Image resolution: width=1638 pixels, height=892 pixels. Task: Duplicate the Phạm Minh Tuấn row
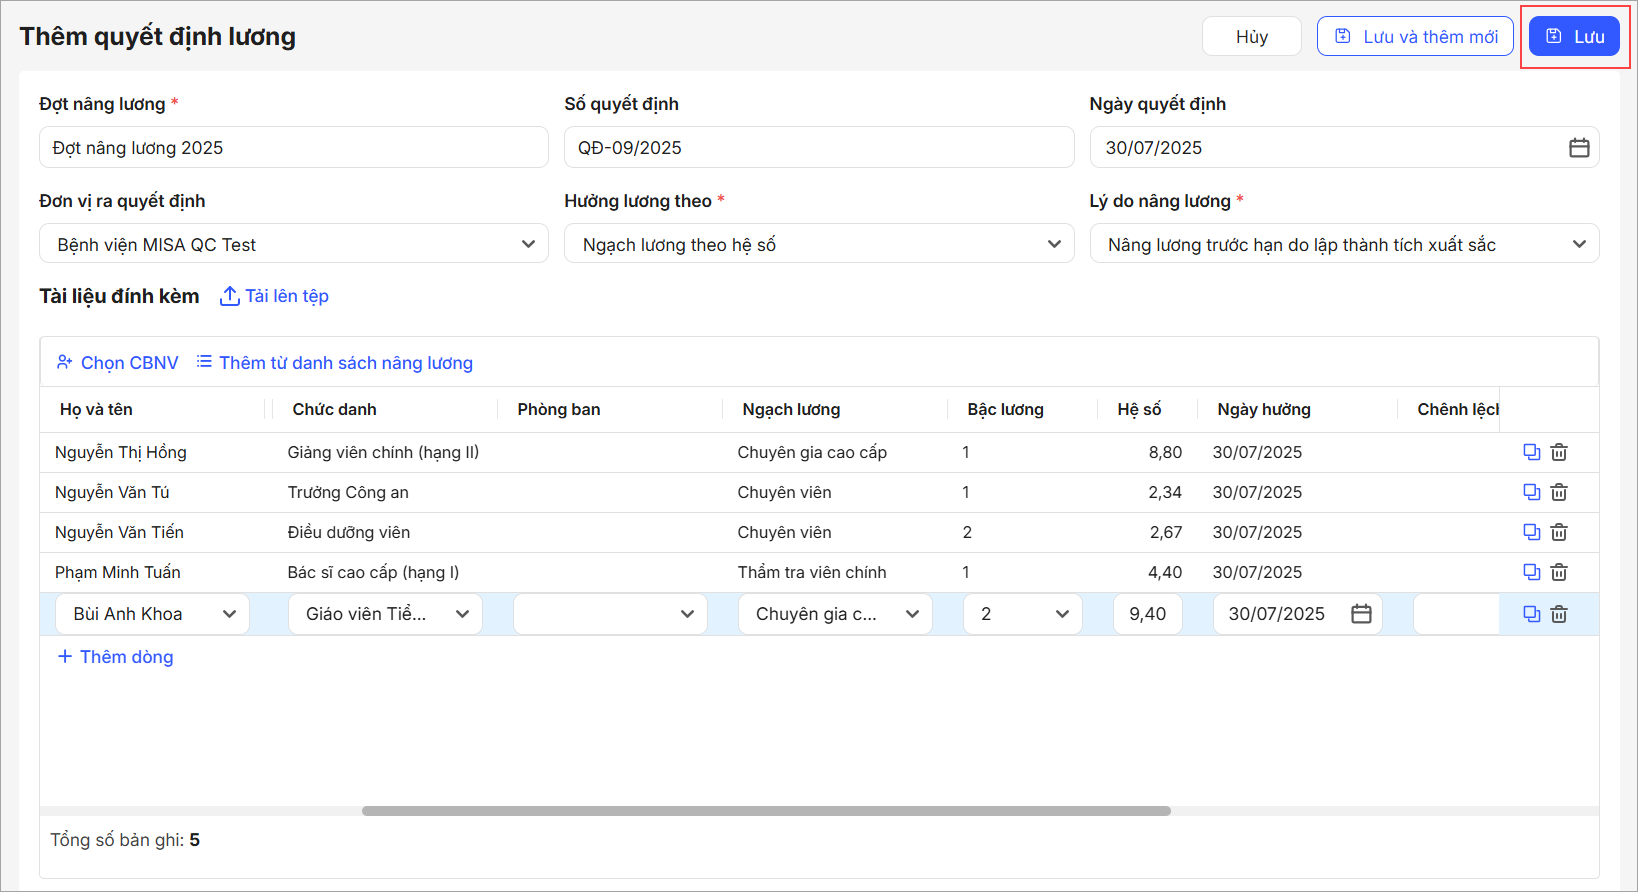click(1531, 572)
